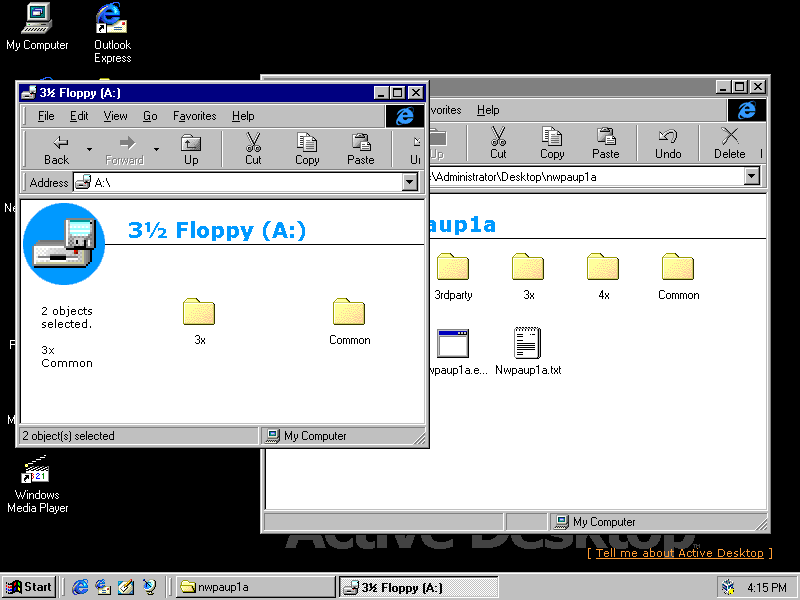Click View Channels quick launch icon
This screenshot has width=800, height=600.
coord(149,587)
